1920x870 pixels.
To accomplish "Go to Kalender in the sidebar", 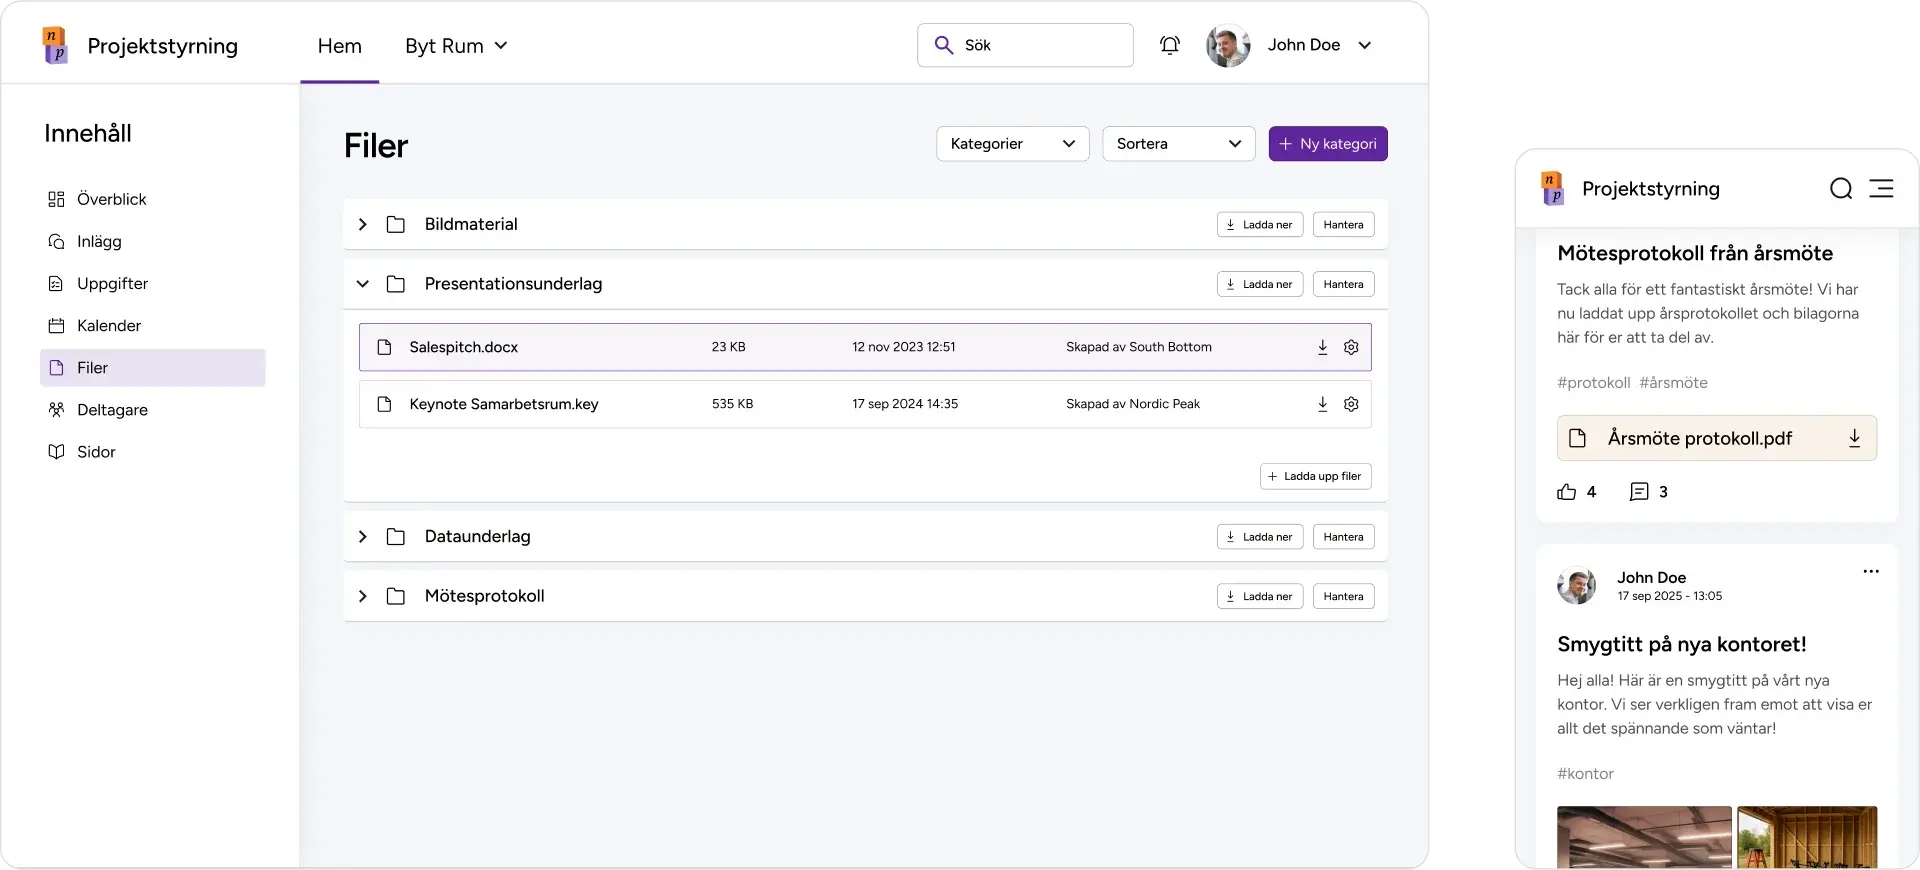I will pos(109,326).
